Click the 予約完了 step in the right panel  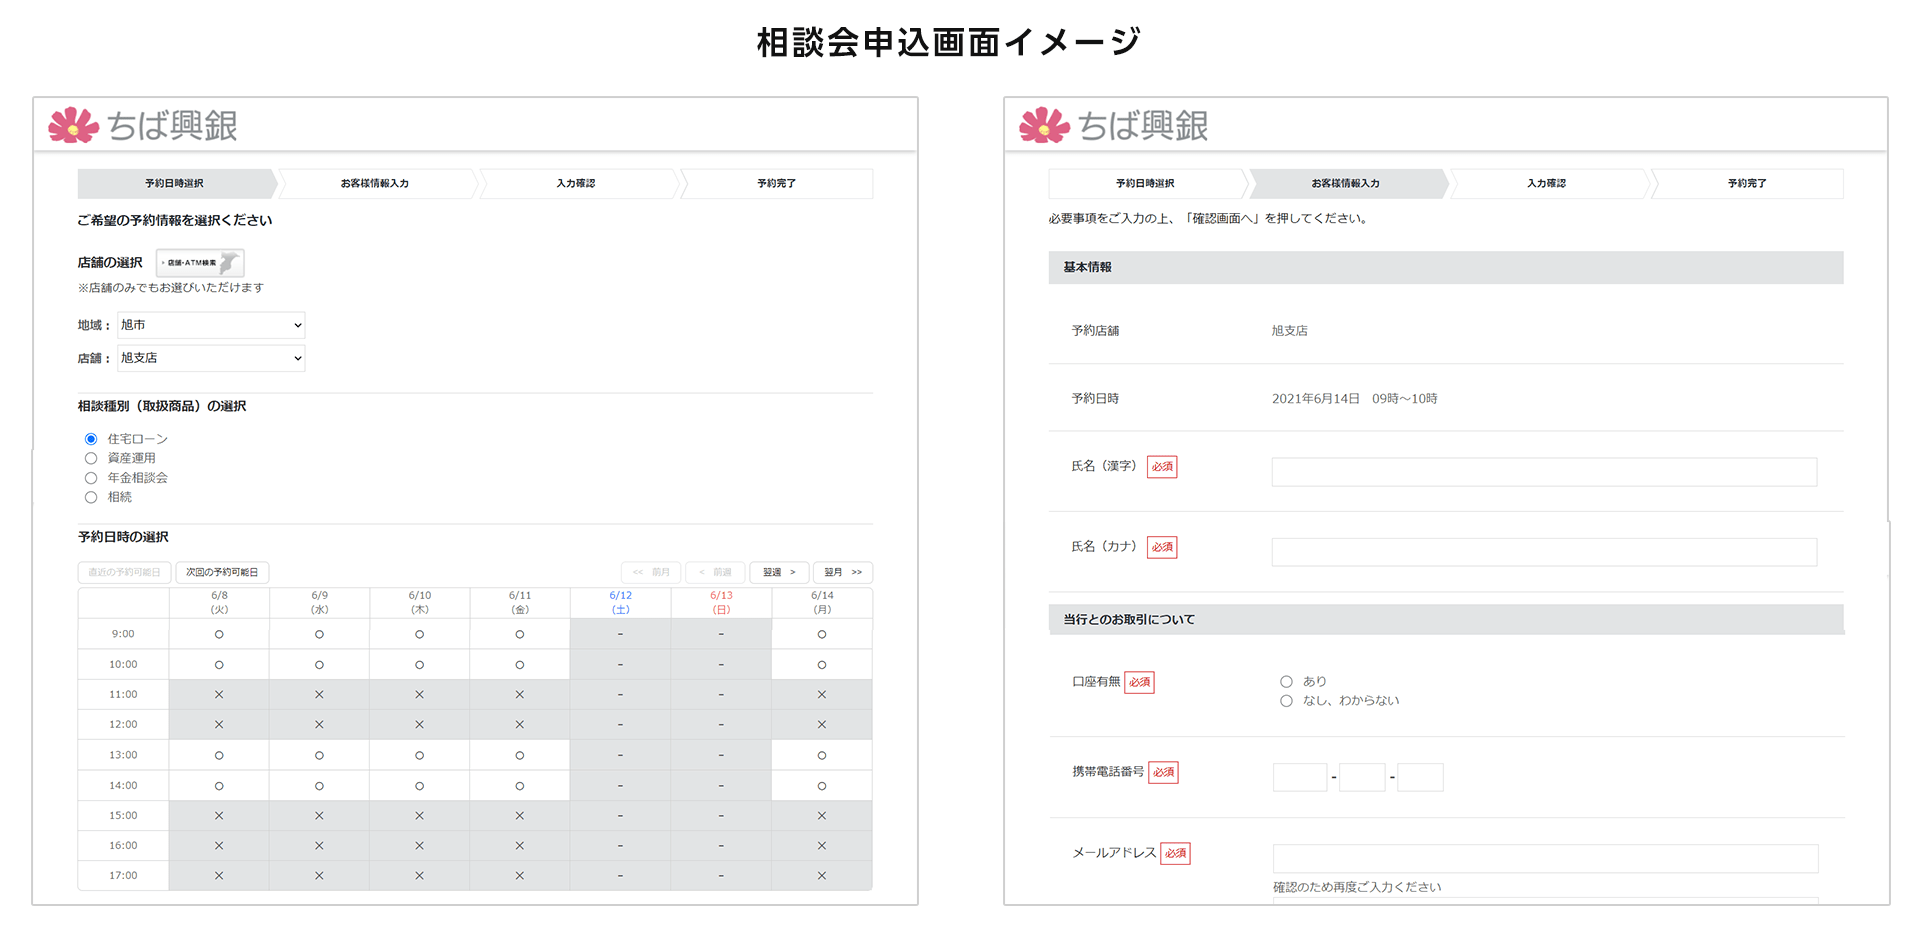1747,183
